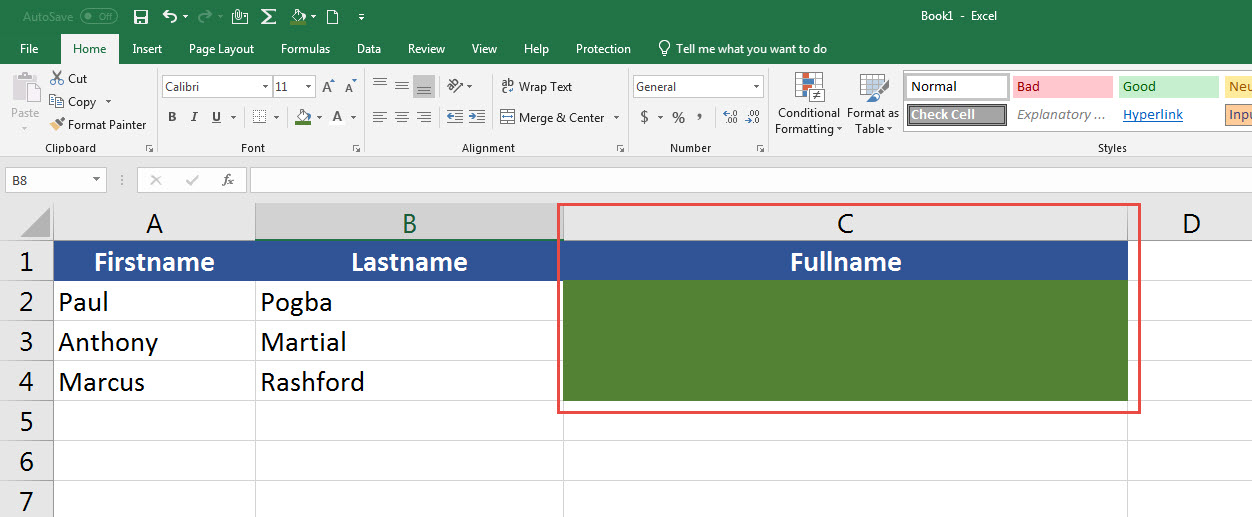Toggle Italic formatting
This screenshot has height=517, width=1252.
point(194,118)
